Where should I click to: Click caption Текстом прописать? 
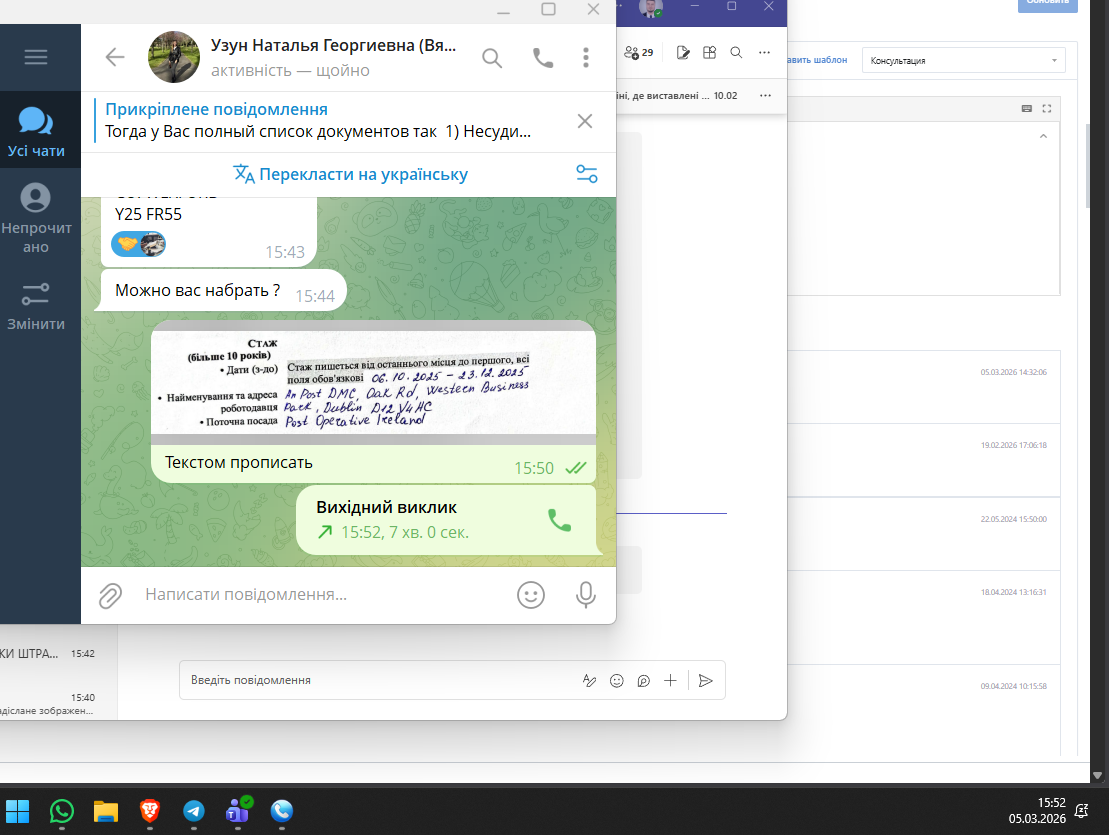[238, 462]
